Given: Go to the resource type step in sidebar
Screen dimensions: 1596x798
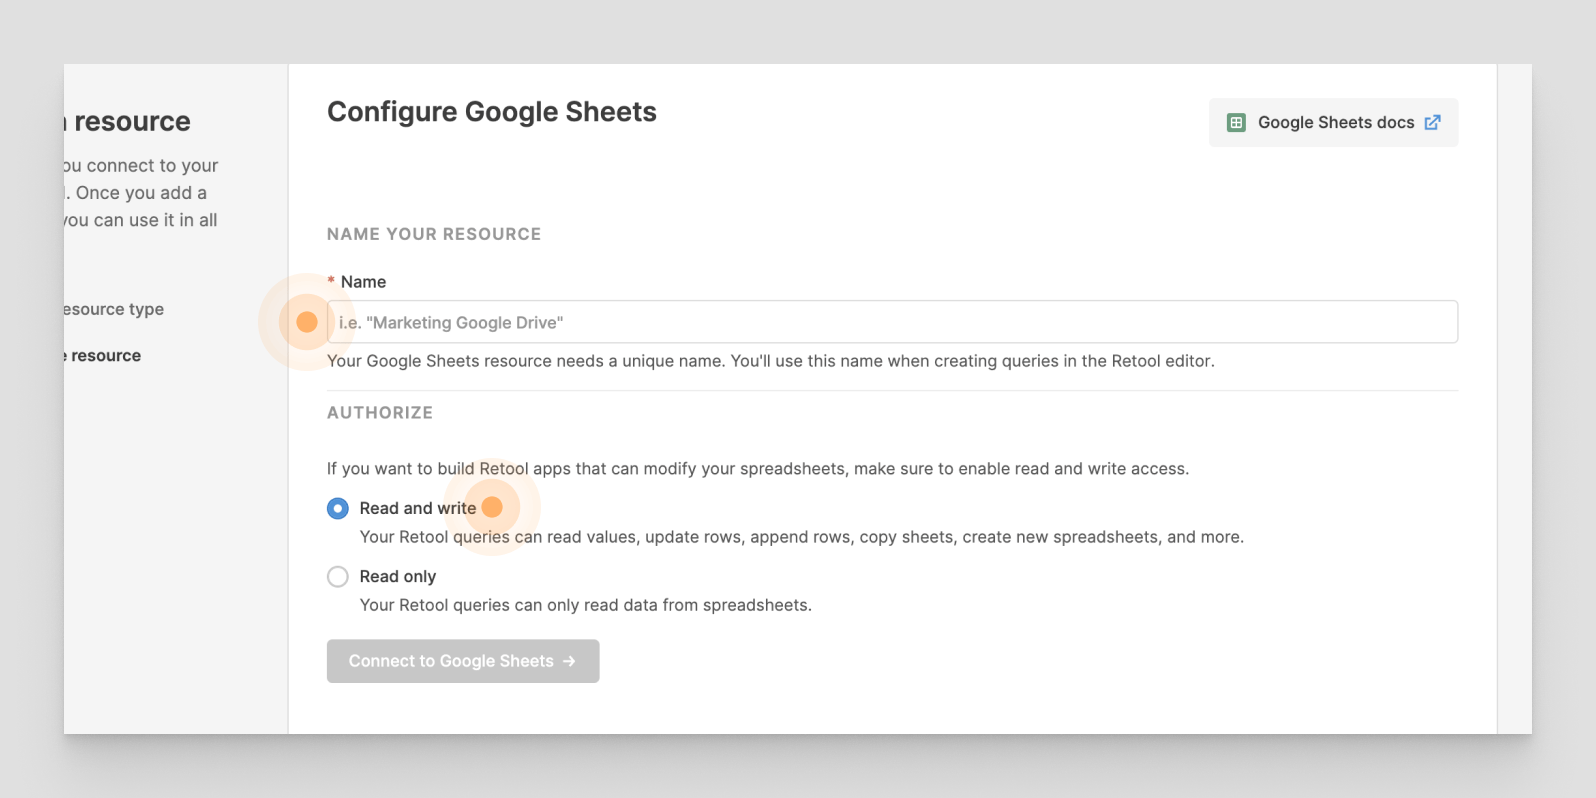Looking at the screenshot, I should (114, 309).
